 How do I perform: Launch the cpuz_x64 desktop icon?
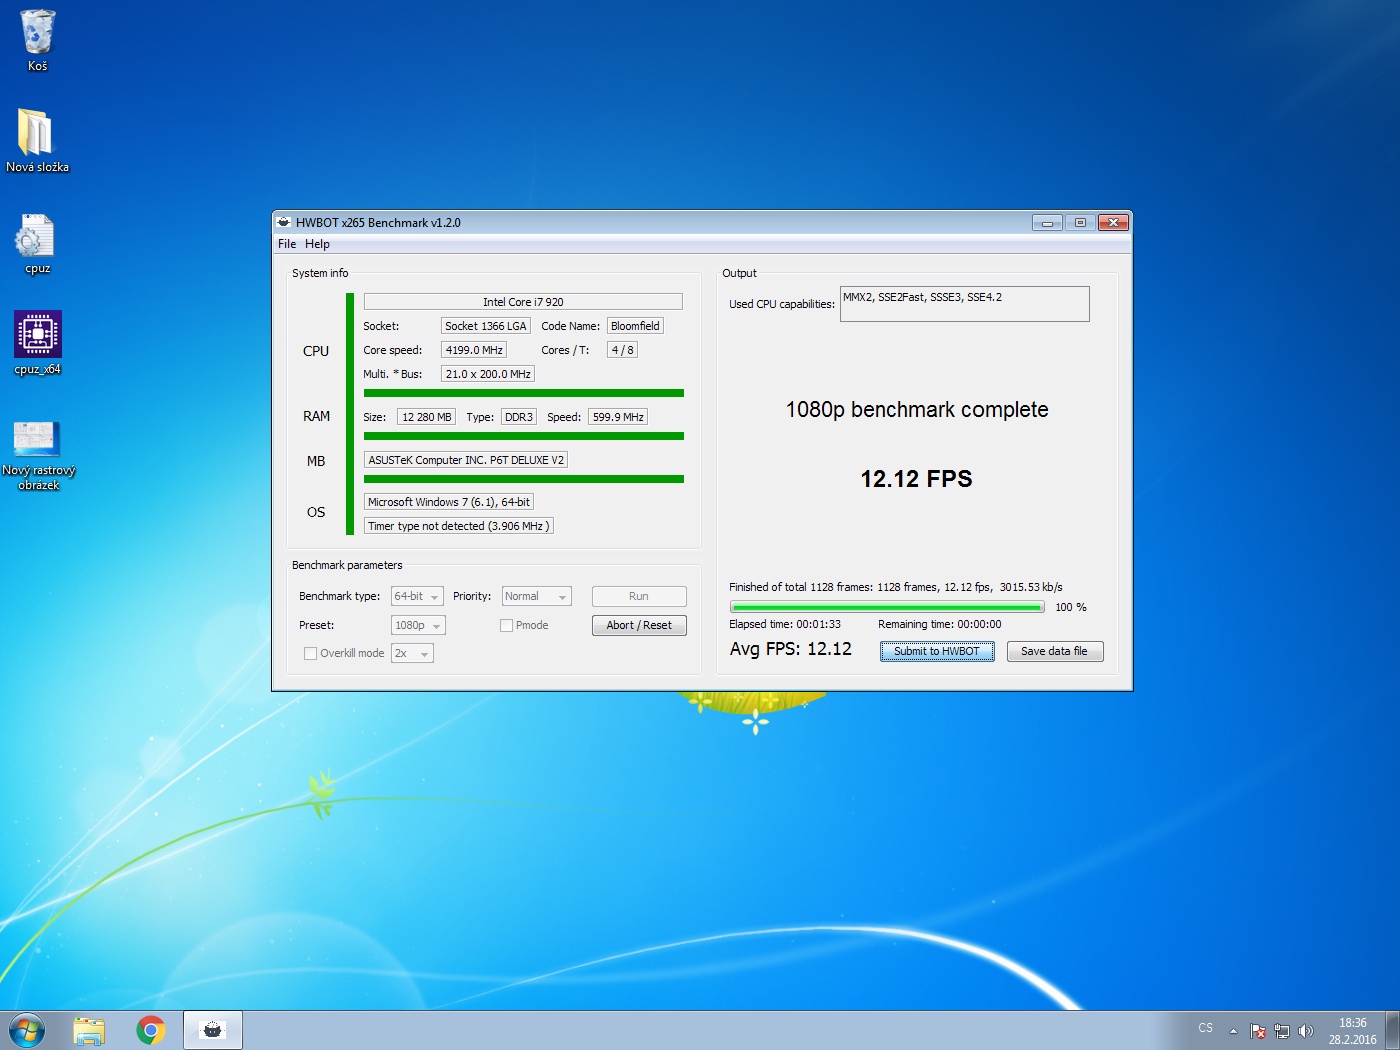point(37,343)
